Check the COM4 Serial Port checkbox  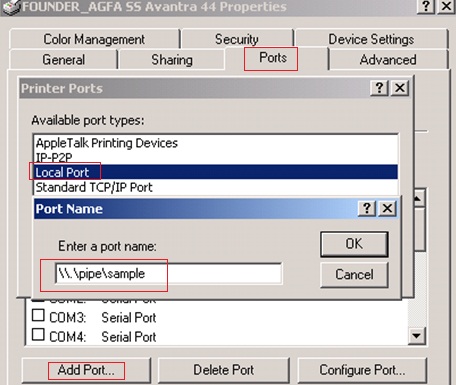coord(38,334)
